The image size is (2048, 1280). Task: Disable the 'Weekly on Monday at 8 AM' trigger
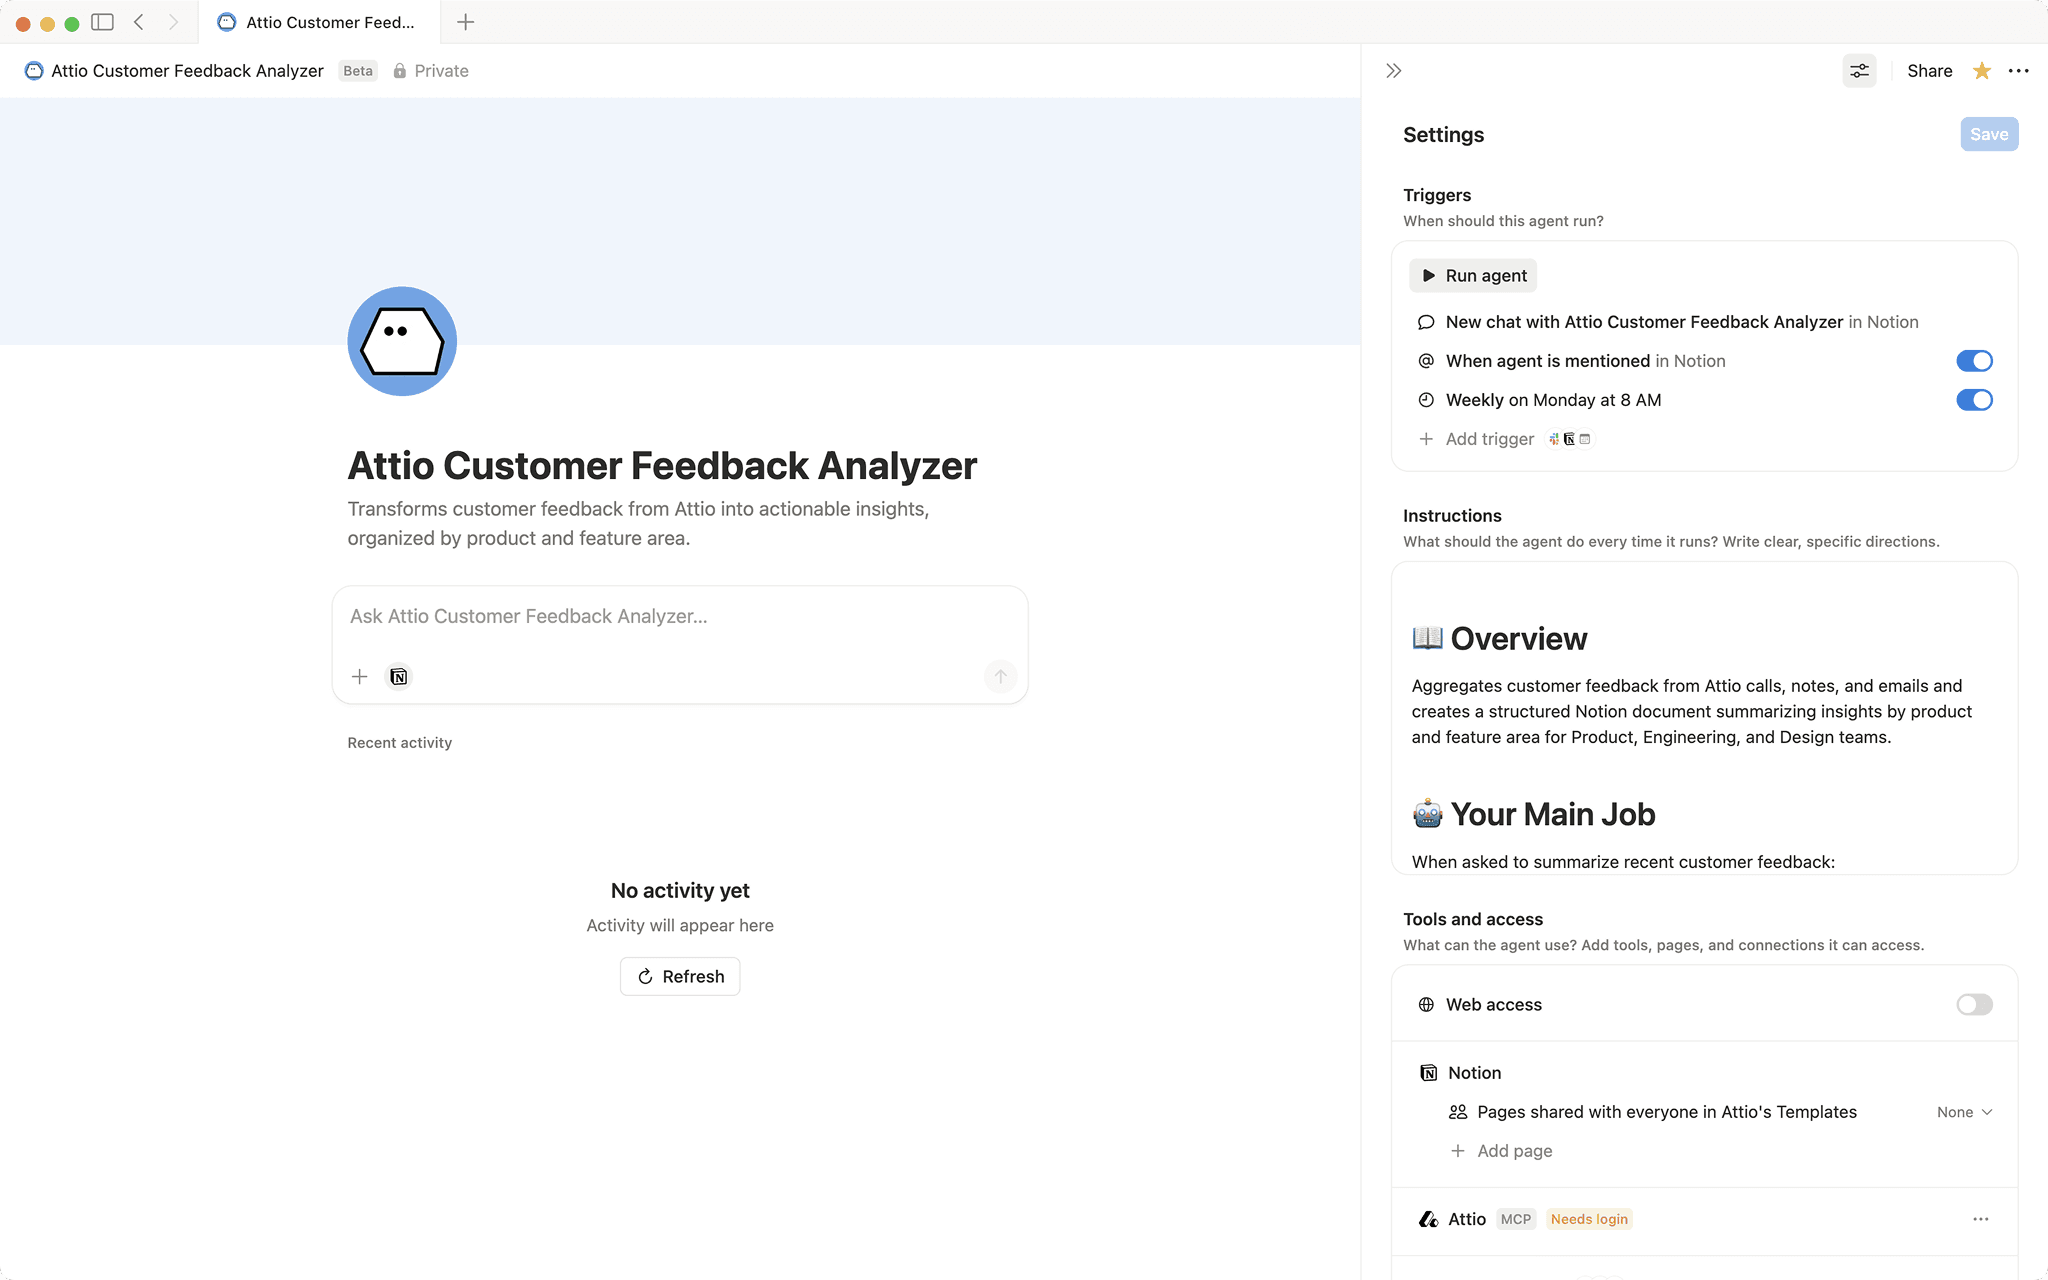point(1974,400)
